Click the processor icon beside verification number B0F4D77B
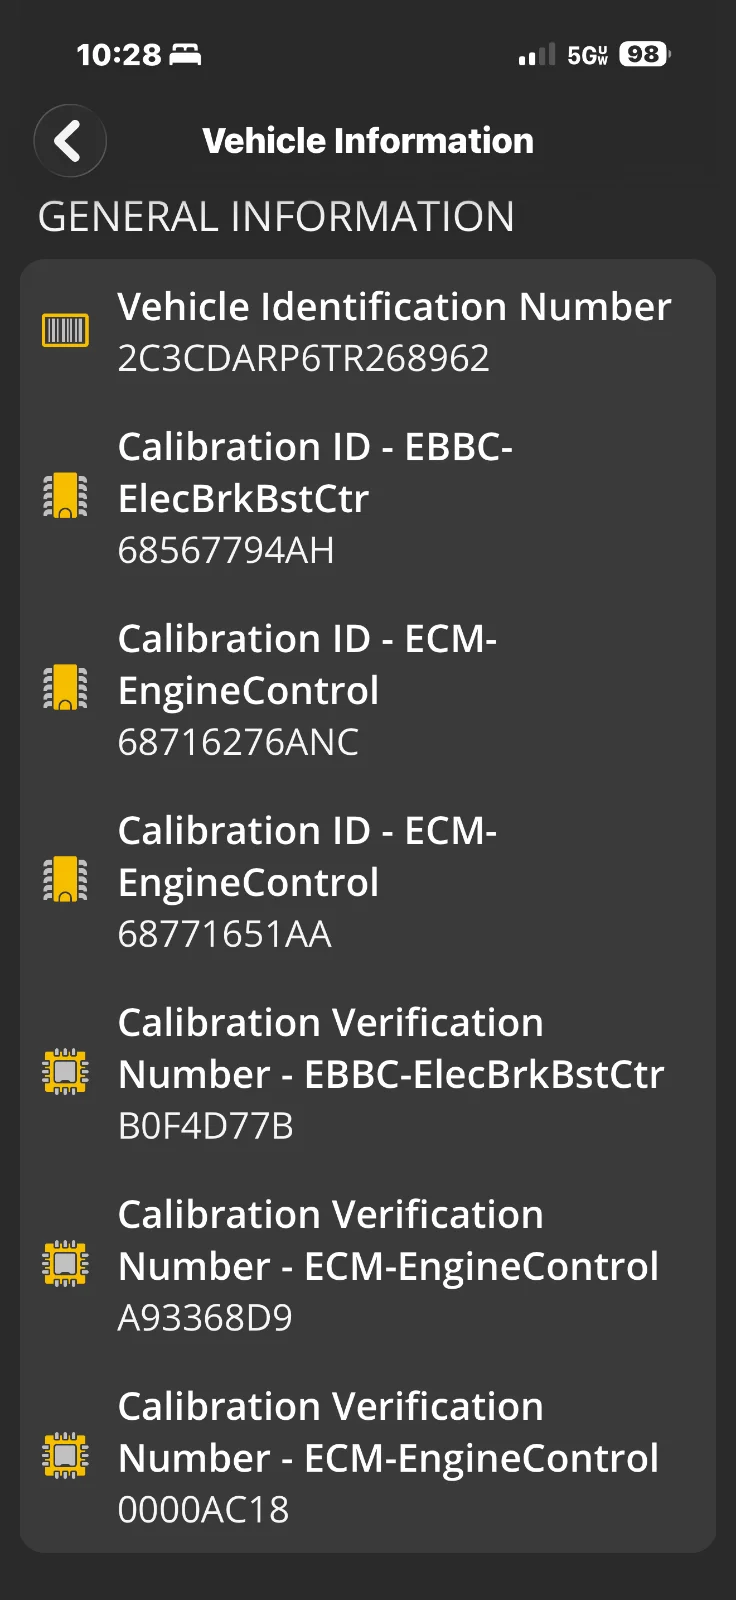The width and height of the screenshot is (736, 1600). point(65,1072)
